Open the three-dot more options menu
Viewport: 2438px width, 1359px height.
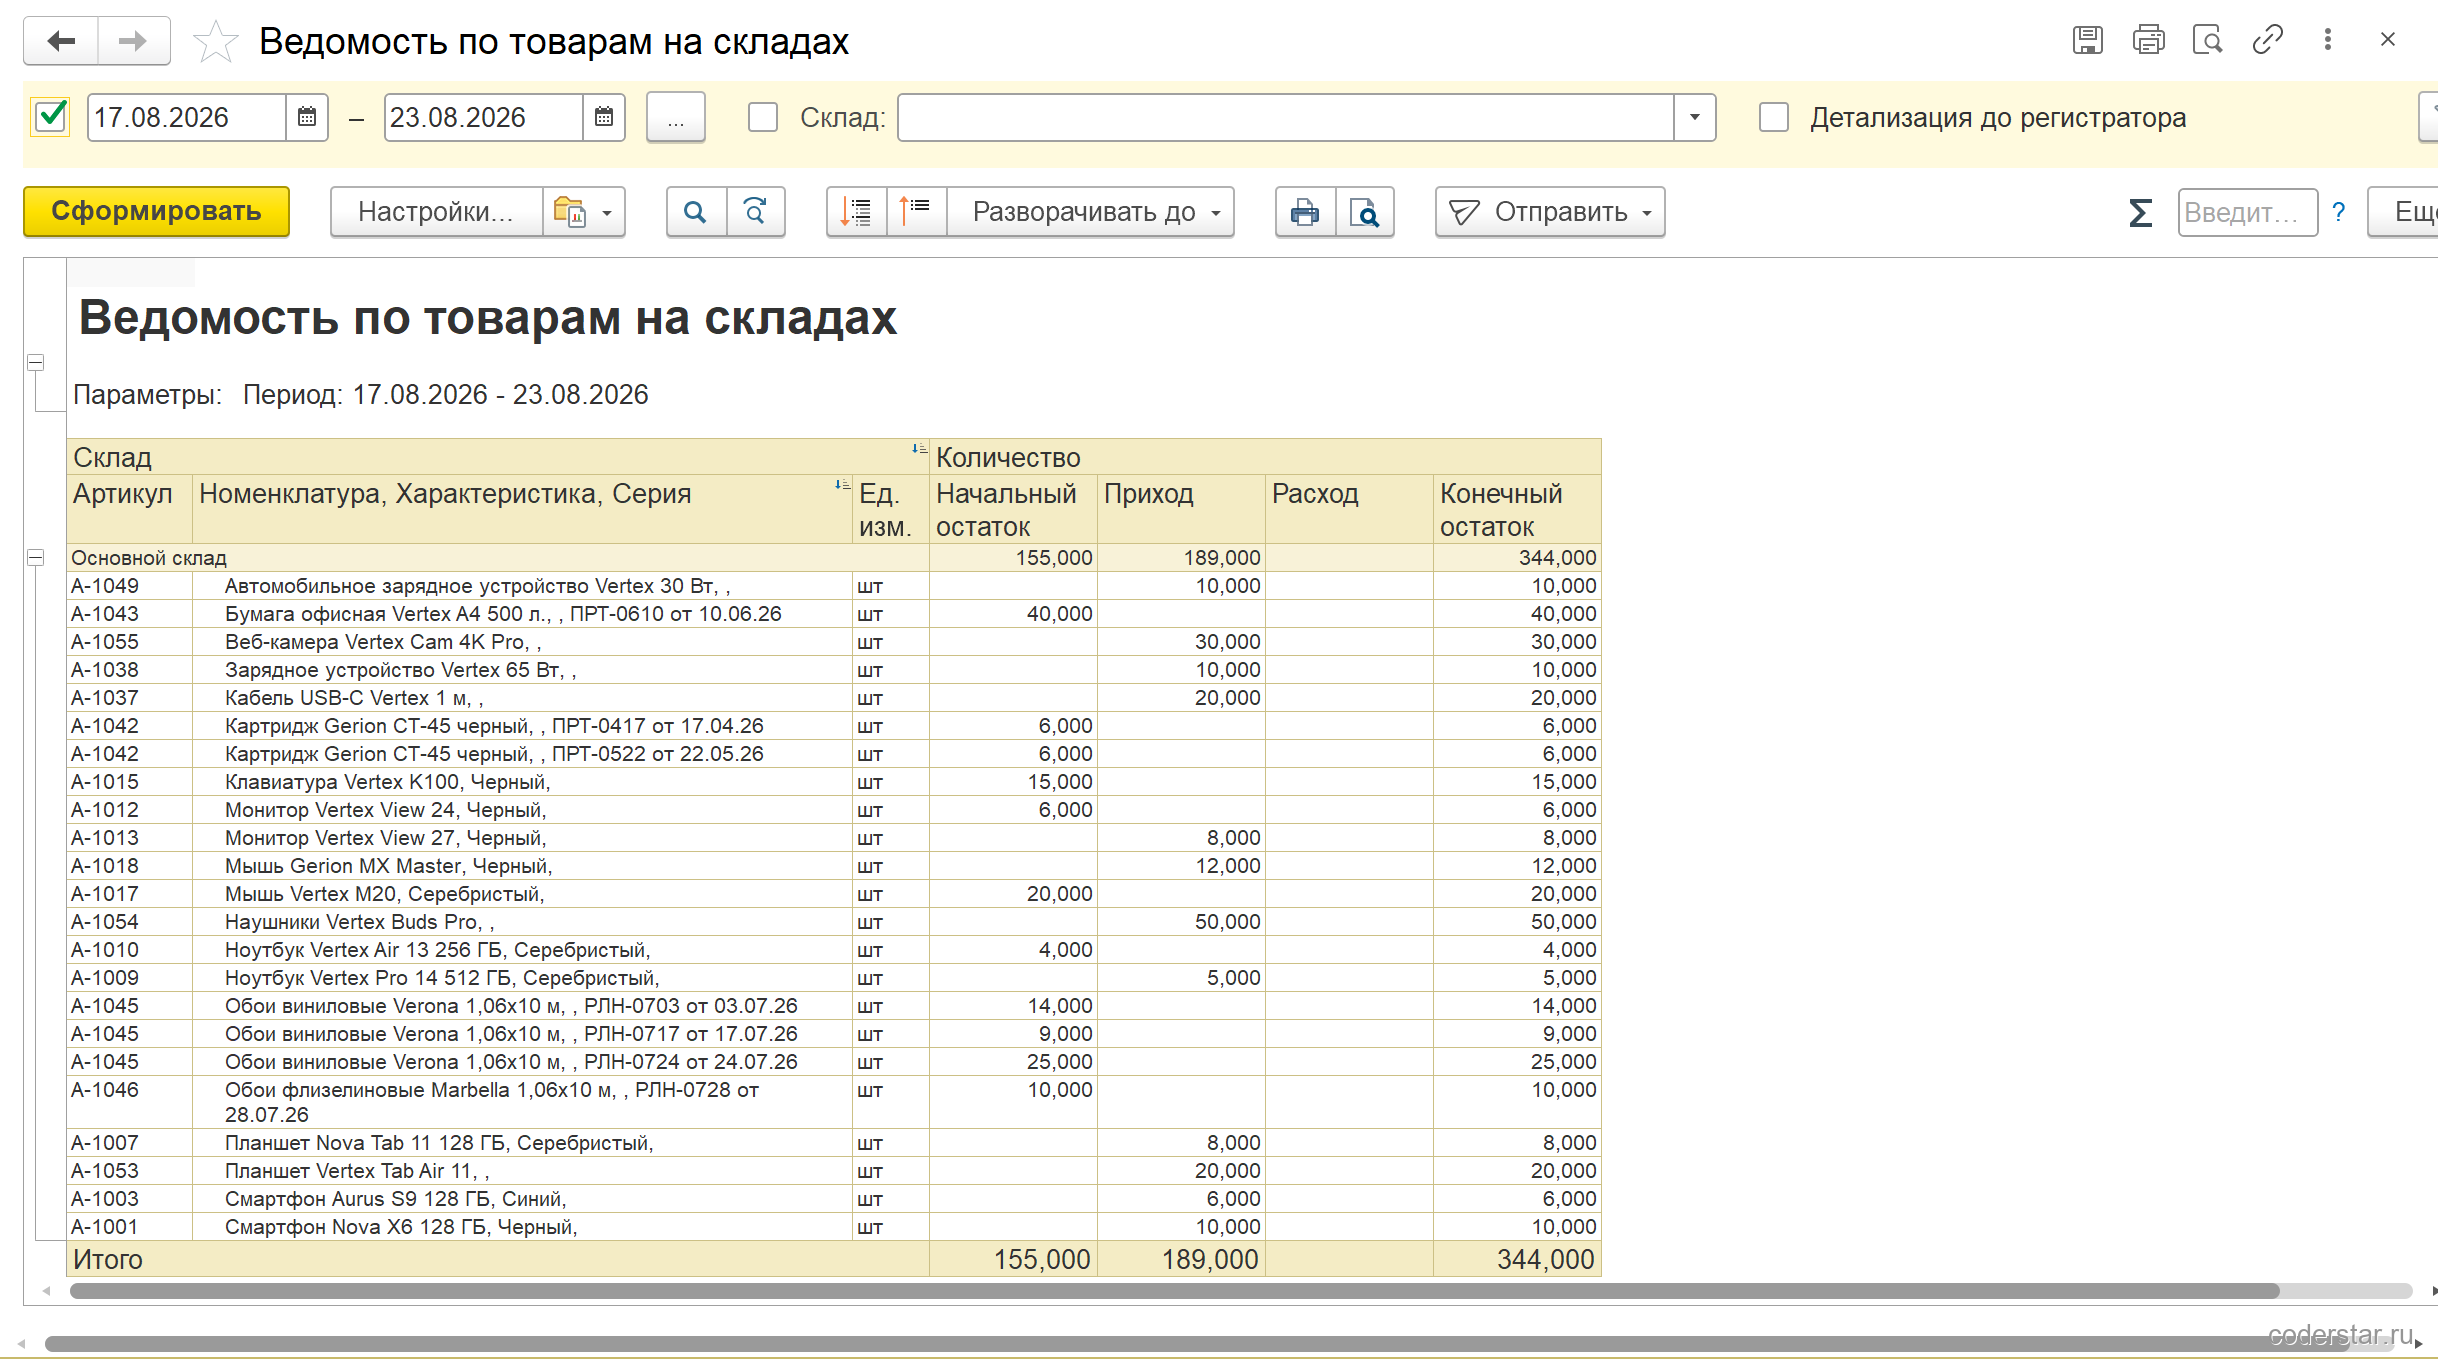tap(2328, 40)
